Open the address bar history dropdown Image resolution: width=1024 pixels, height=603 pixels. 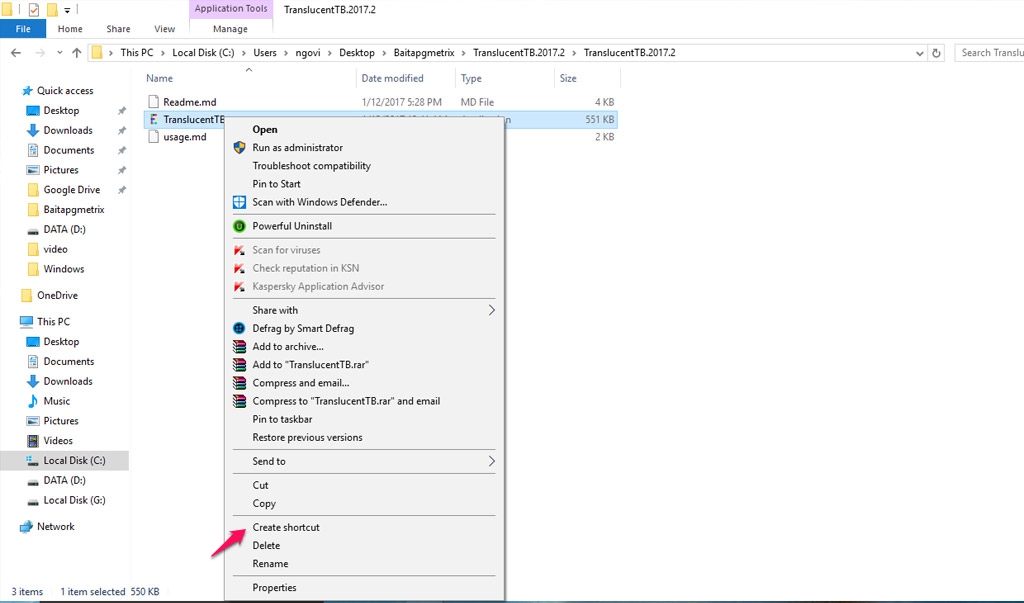pyautogui.click(x=916, y=53)
